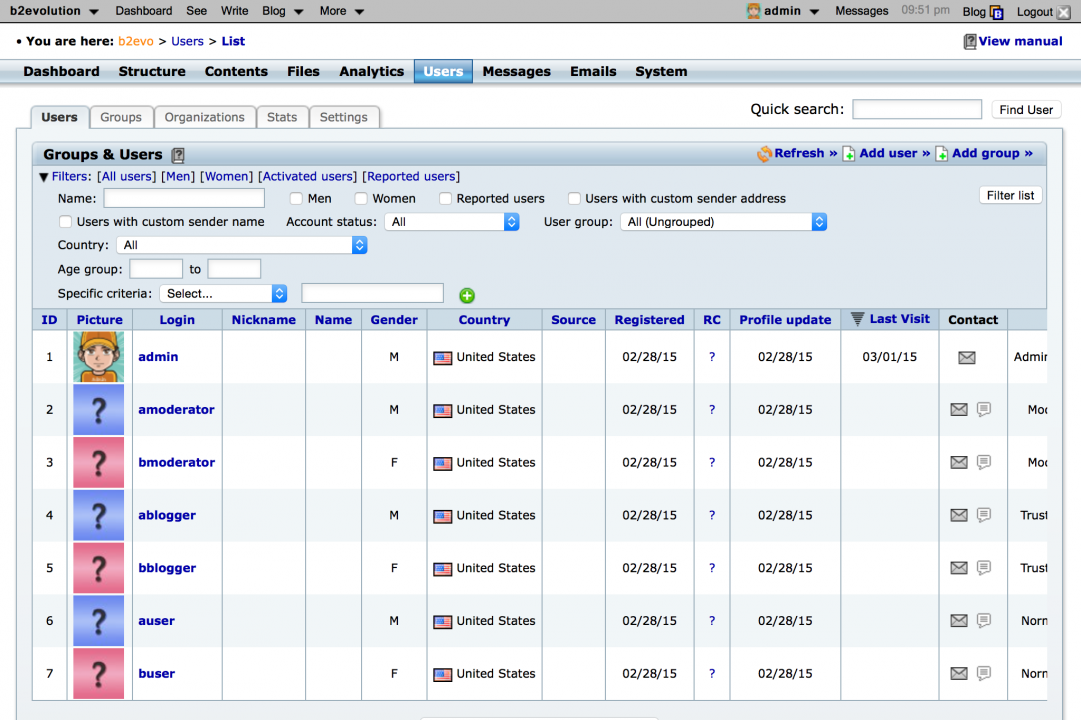The width and height of the screenshot is (1081, 720).
Task: Check the Reported users checkbox
Action: (x=445, y=199)
